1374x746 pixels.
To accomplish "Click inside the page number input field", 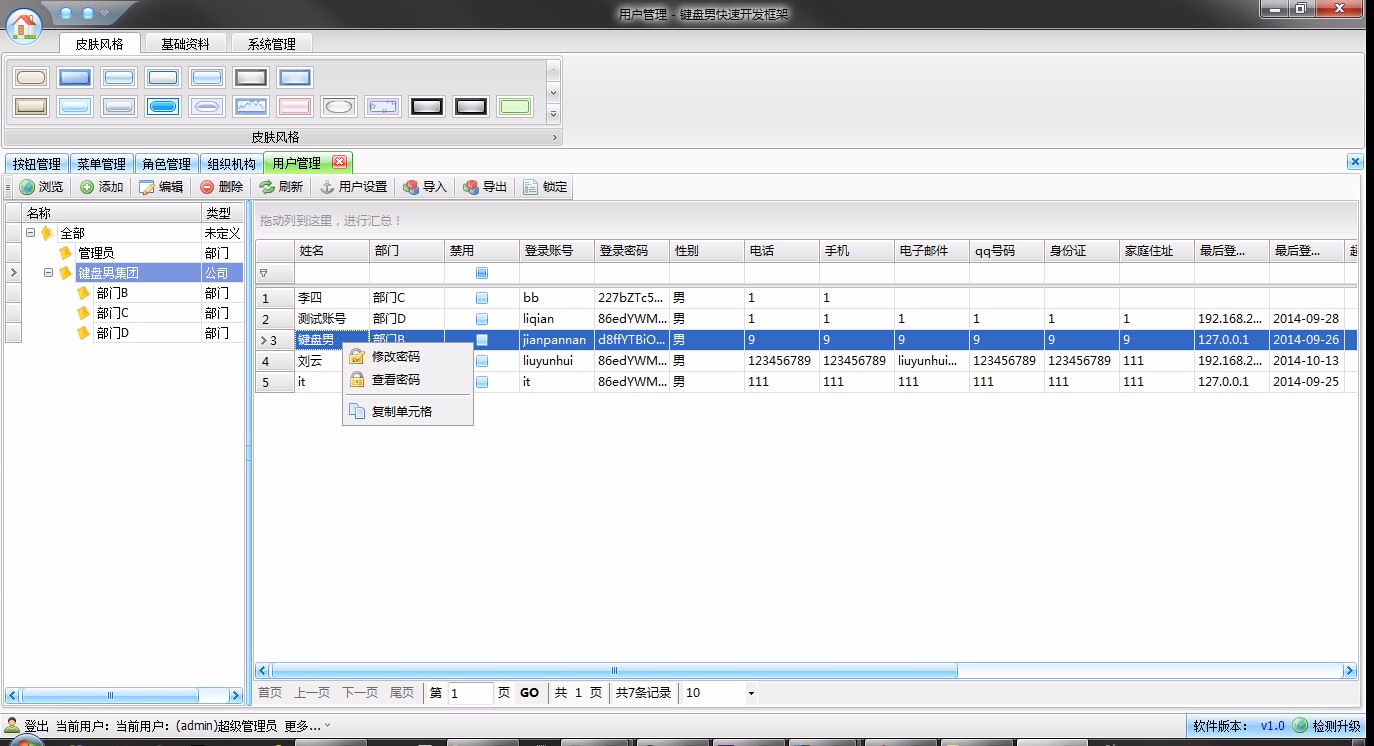I will click(x=469, y=692).
